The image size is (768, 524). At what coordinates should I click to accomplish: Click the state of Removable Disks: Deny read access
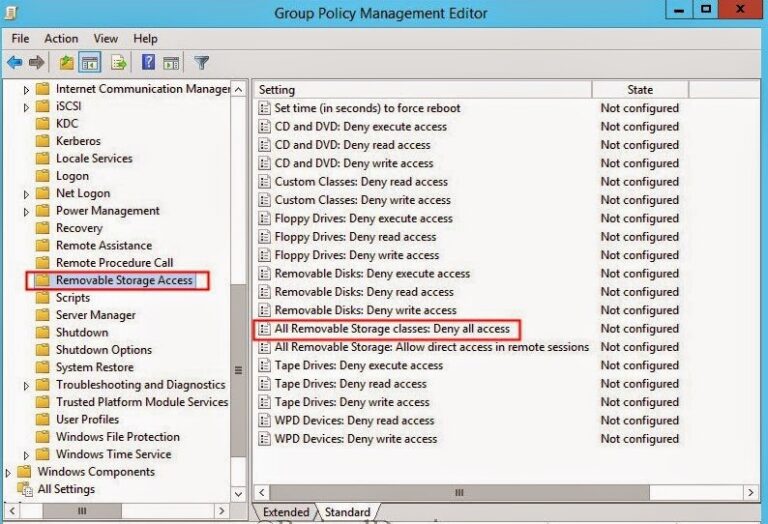(640, 292)
